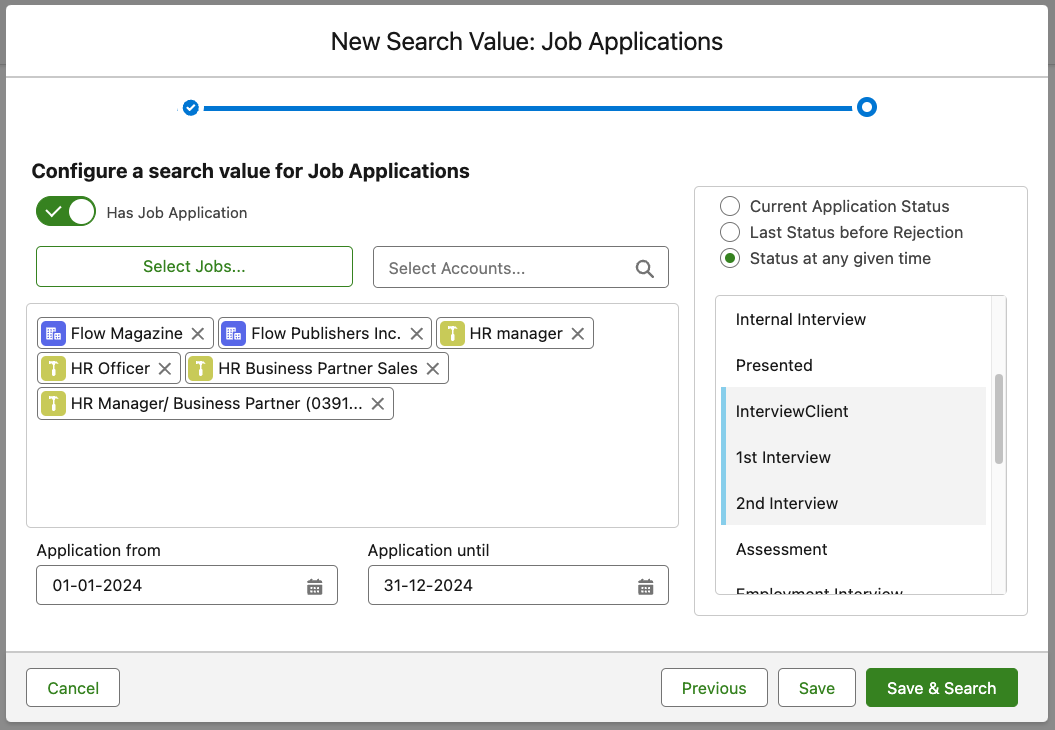Click the search icon in Select Accounts

645,268
